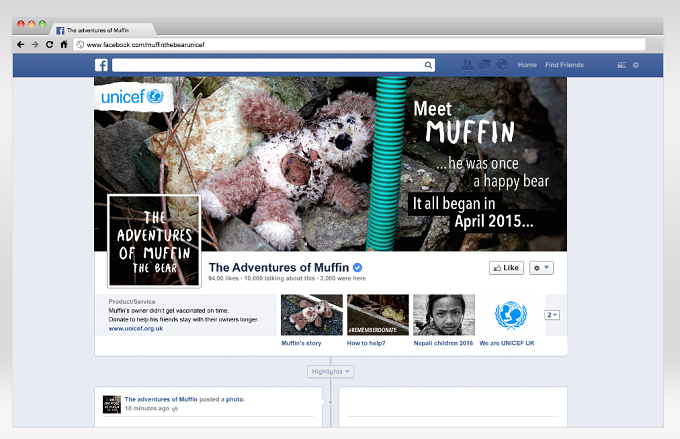Screen dimensions: 680x439
Task: Open the page gear dropdown button
Action: (541, 268)
